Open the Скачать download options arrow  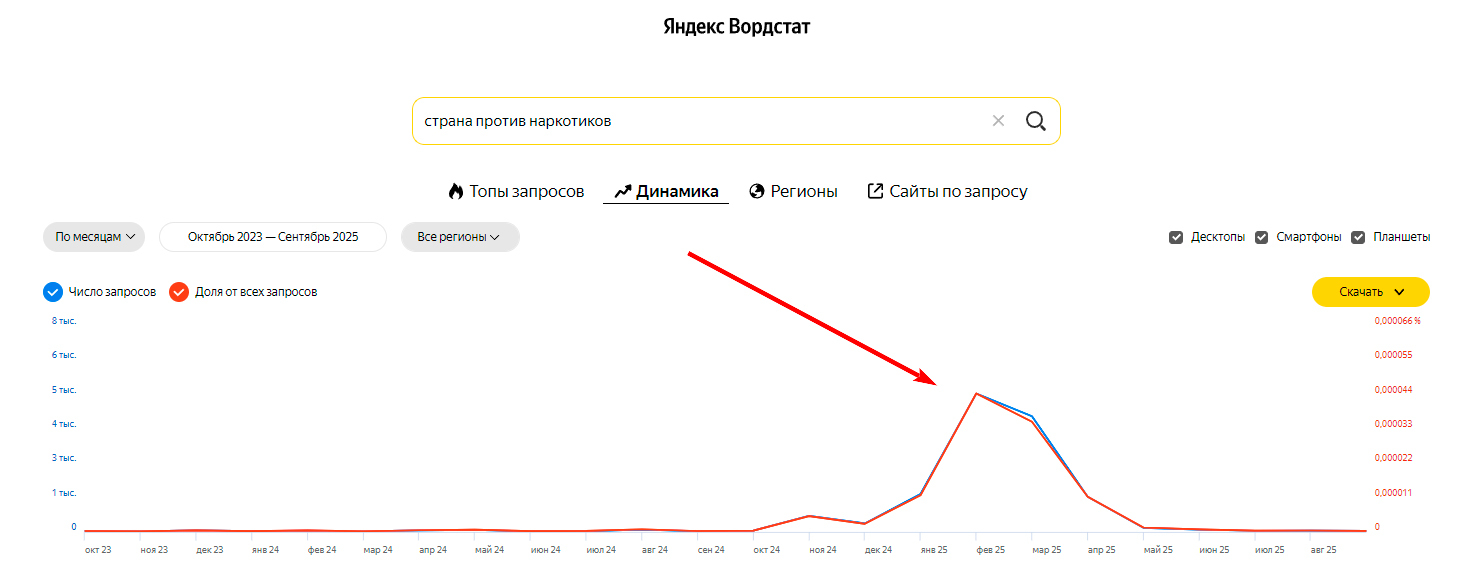pyautogui.click(x=1400, y=292)
